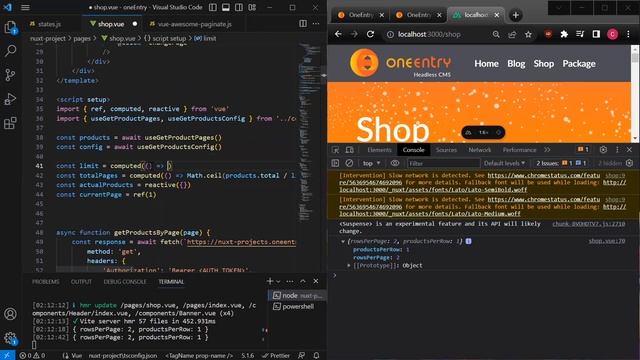Open the Chrome side panel

pos(596,34)
